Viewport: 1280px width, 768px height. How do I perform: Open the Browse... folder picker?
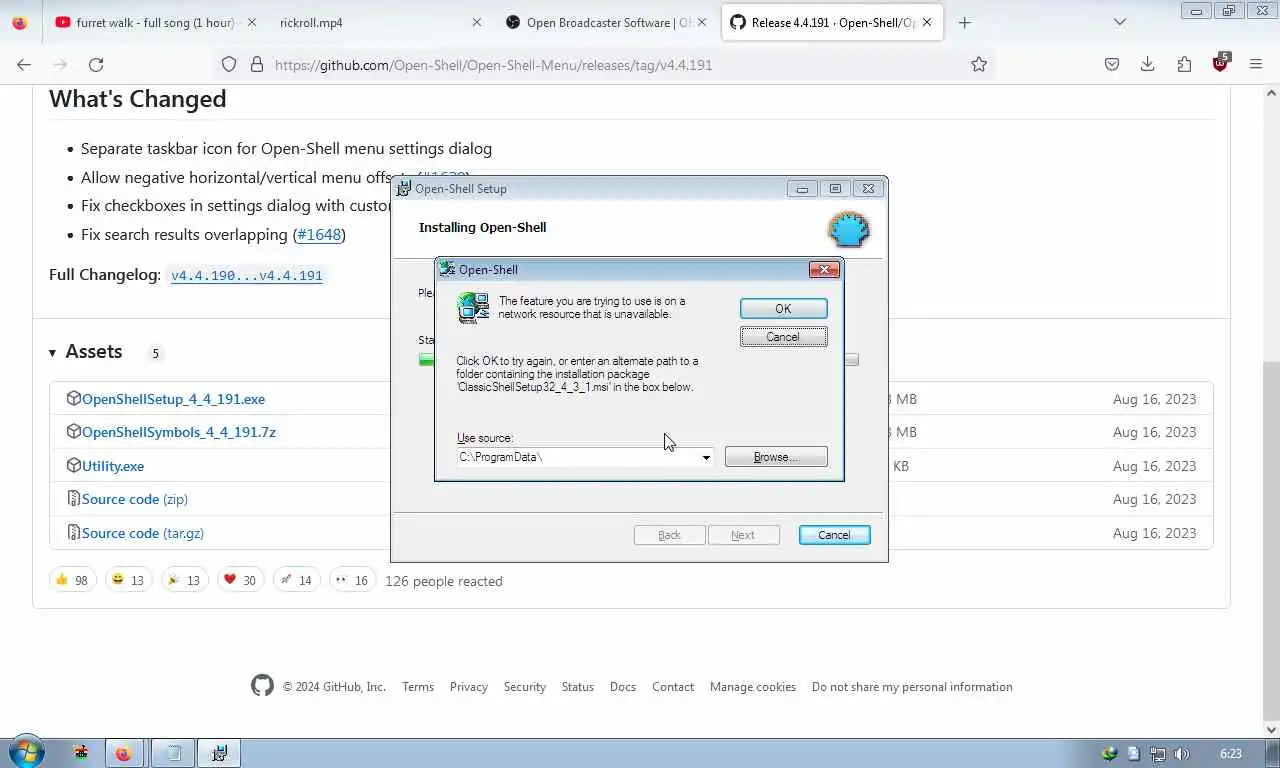point(776,457)
